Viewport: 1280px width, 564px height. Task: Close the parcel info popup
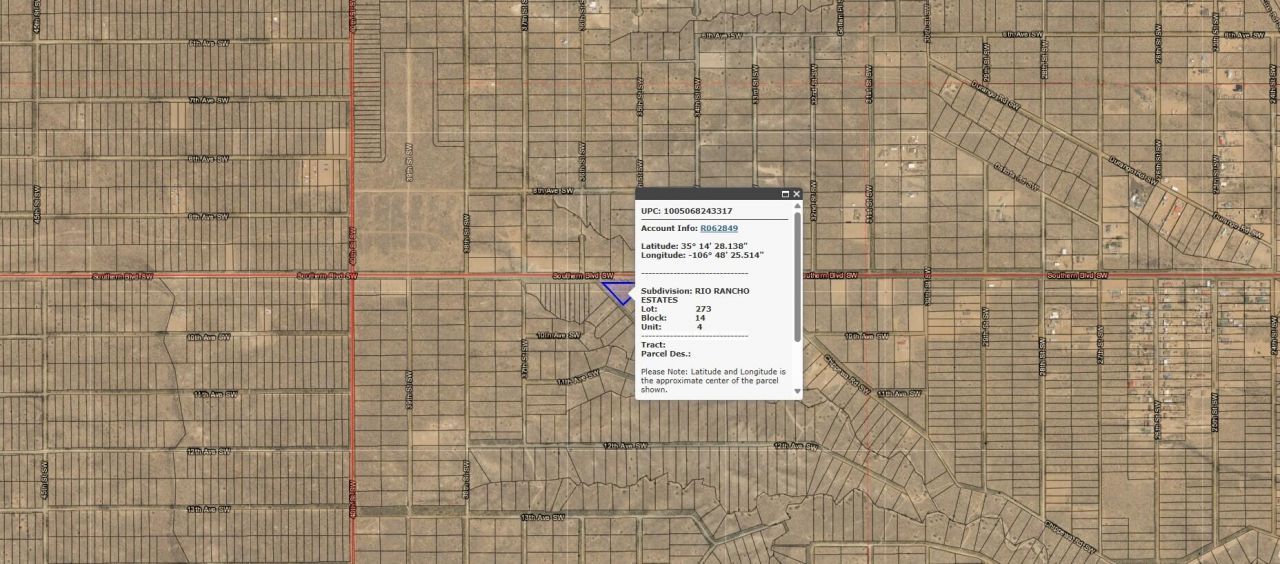coord(797,194)
